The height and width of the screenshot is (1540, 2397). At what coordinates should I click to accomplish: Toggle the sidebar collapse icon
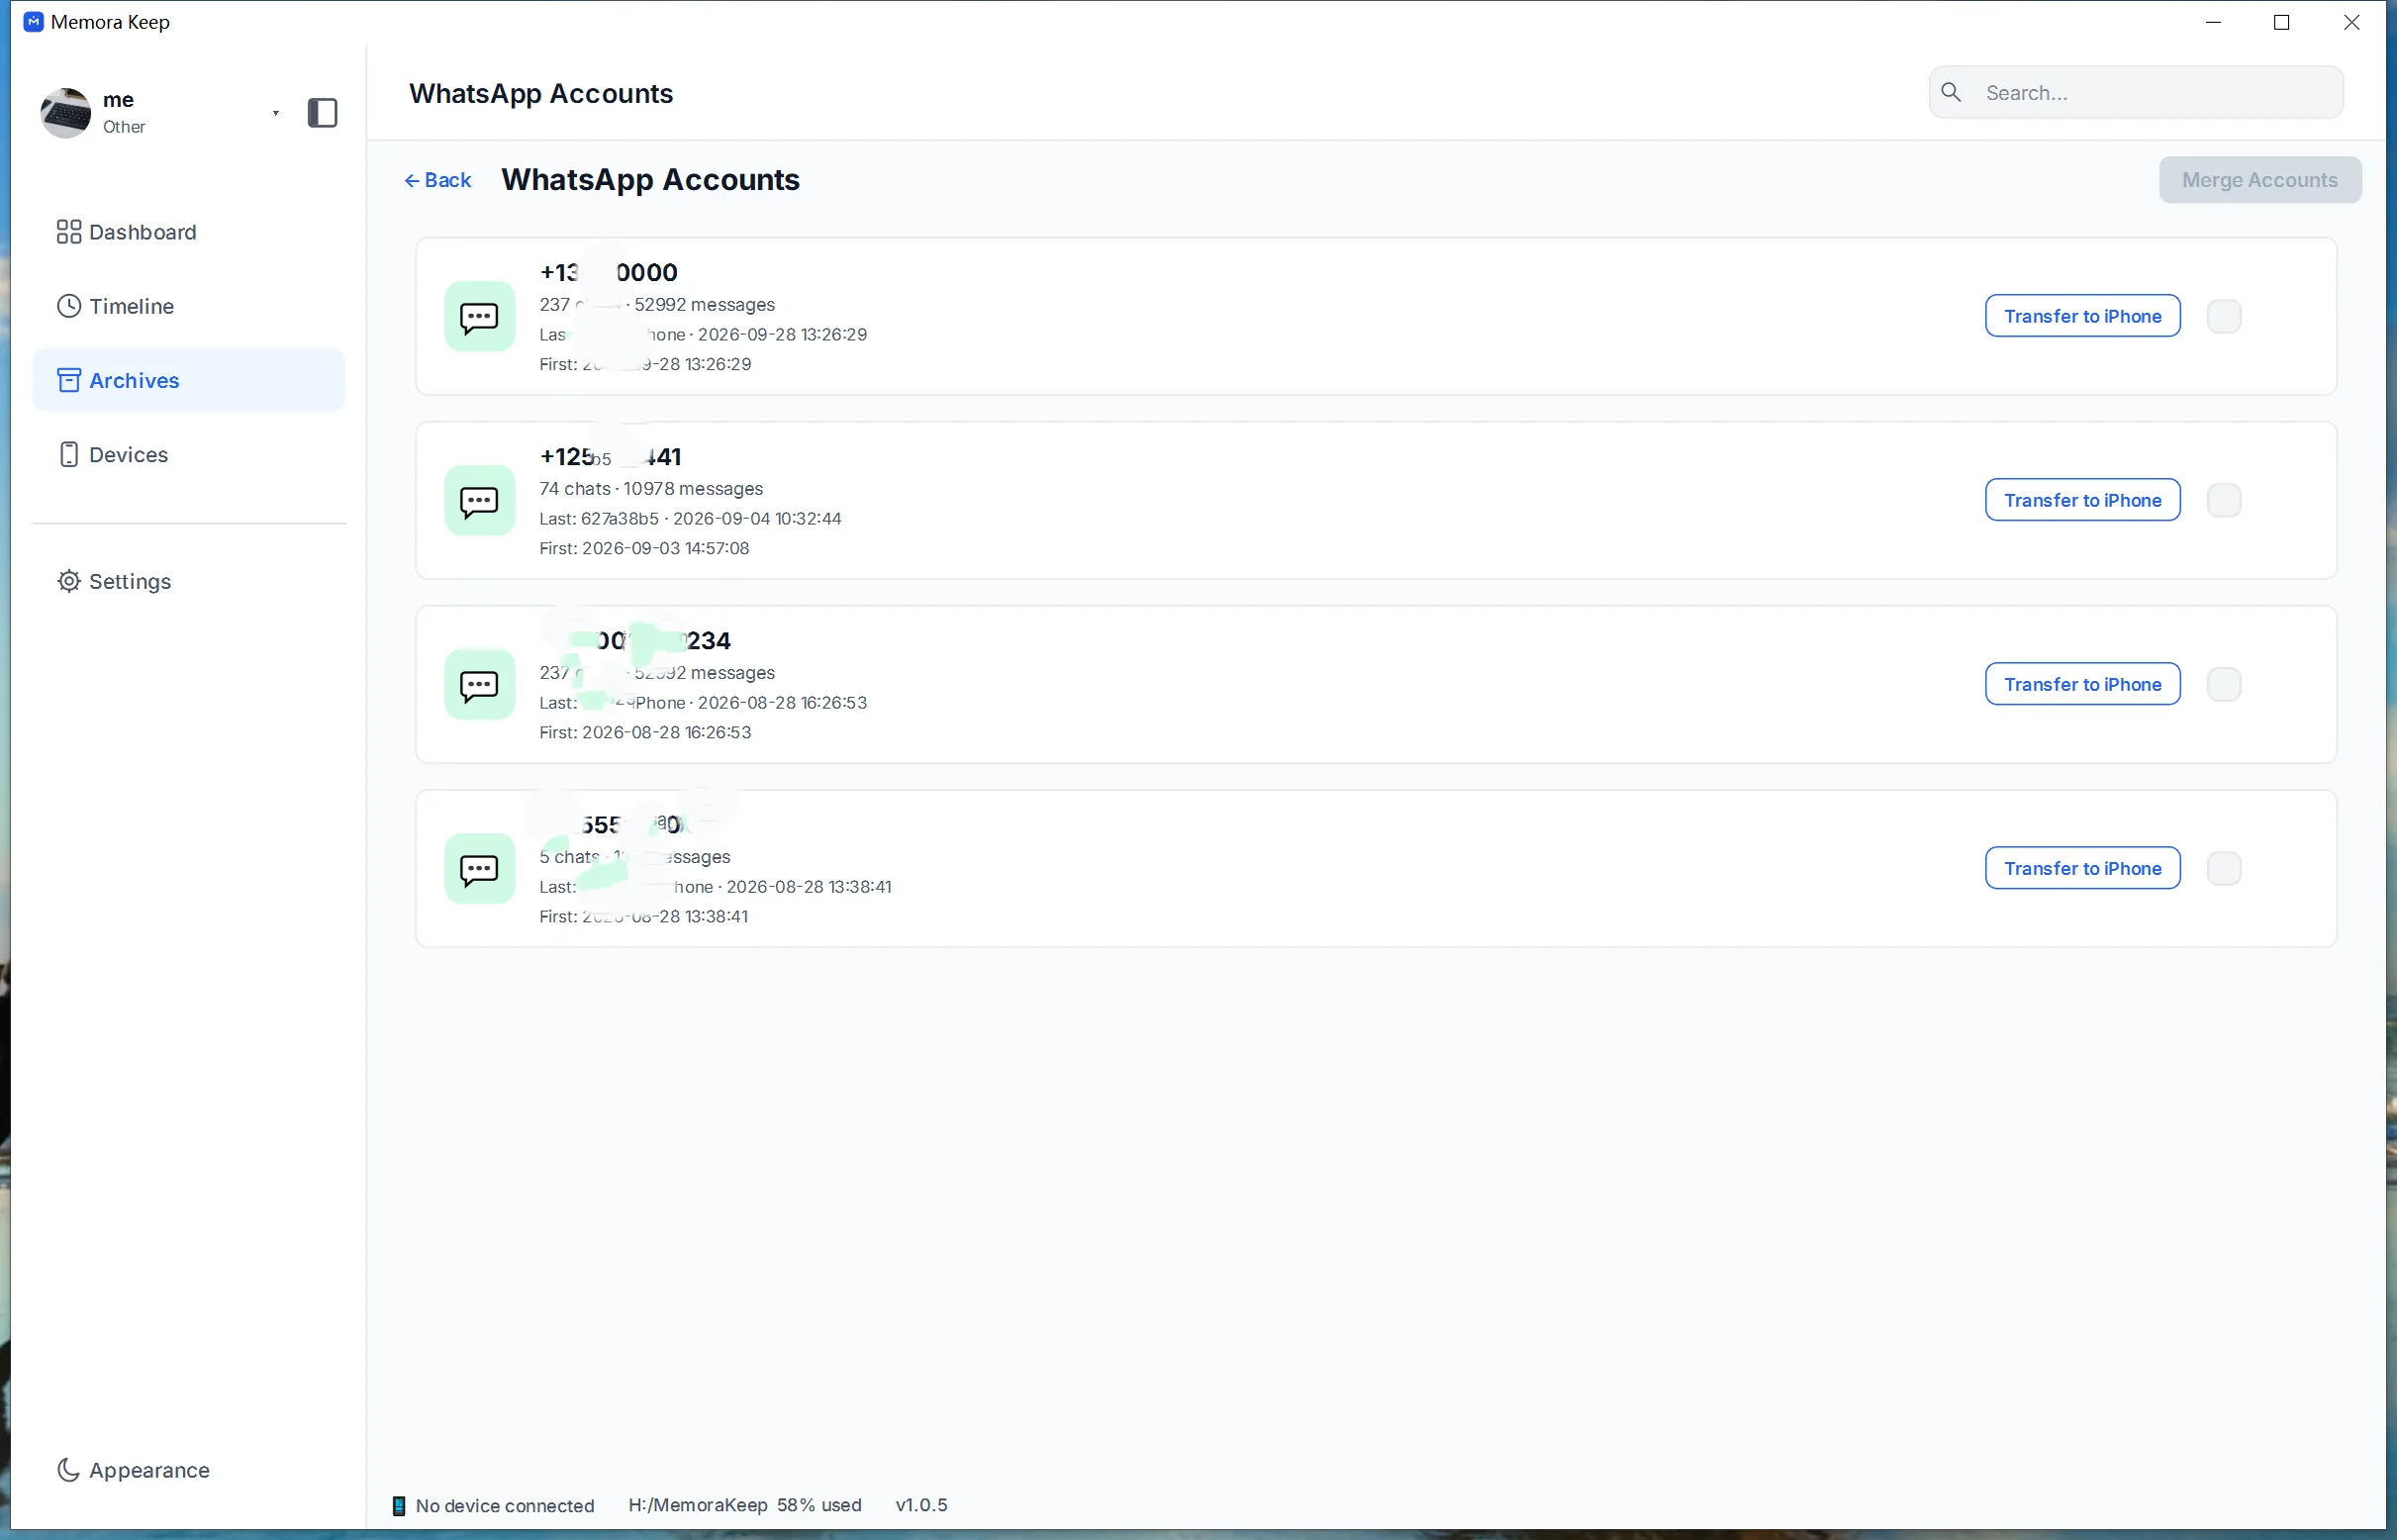(322, 113)
